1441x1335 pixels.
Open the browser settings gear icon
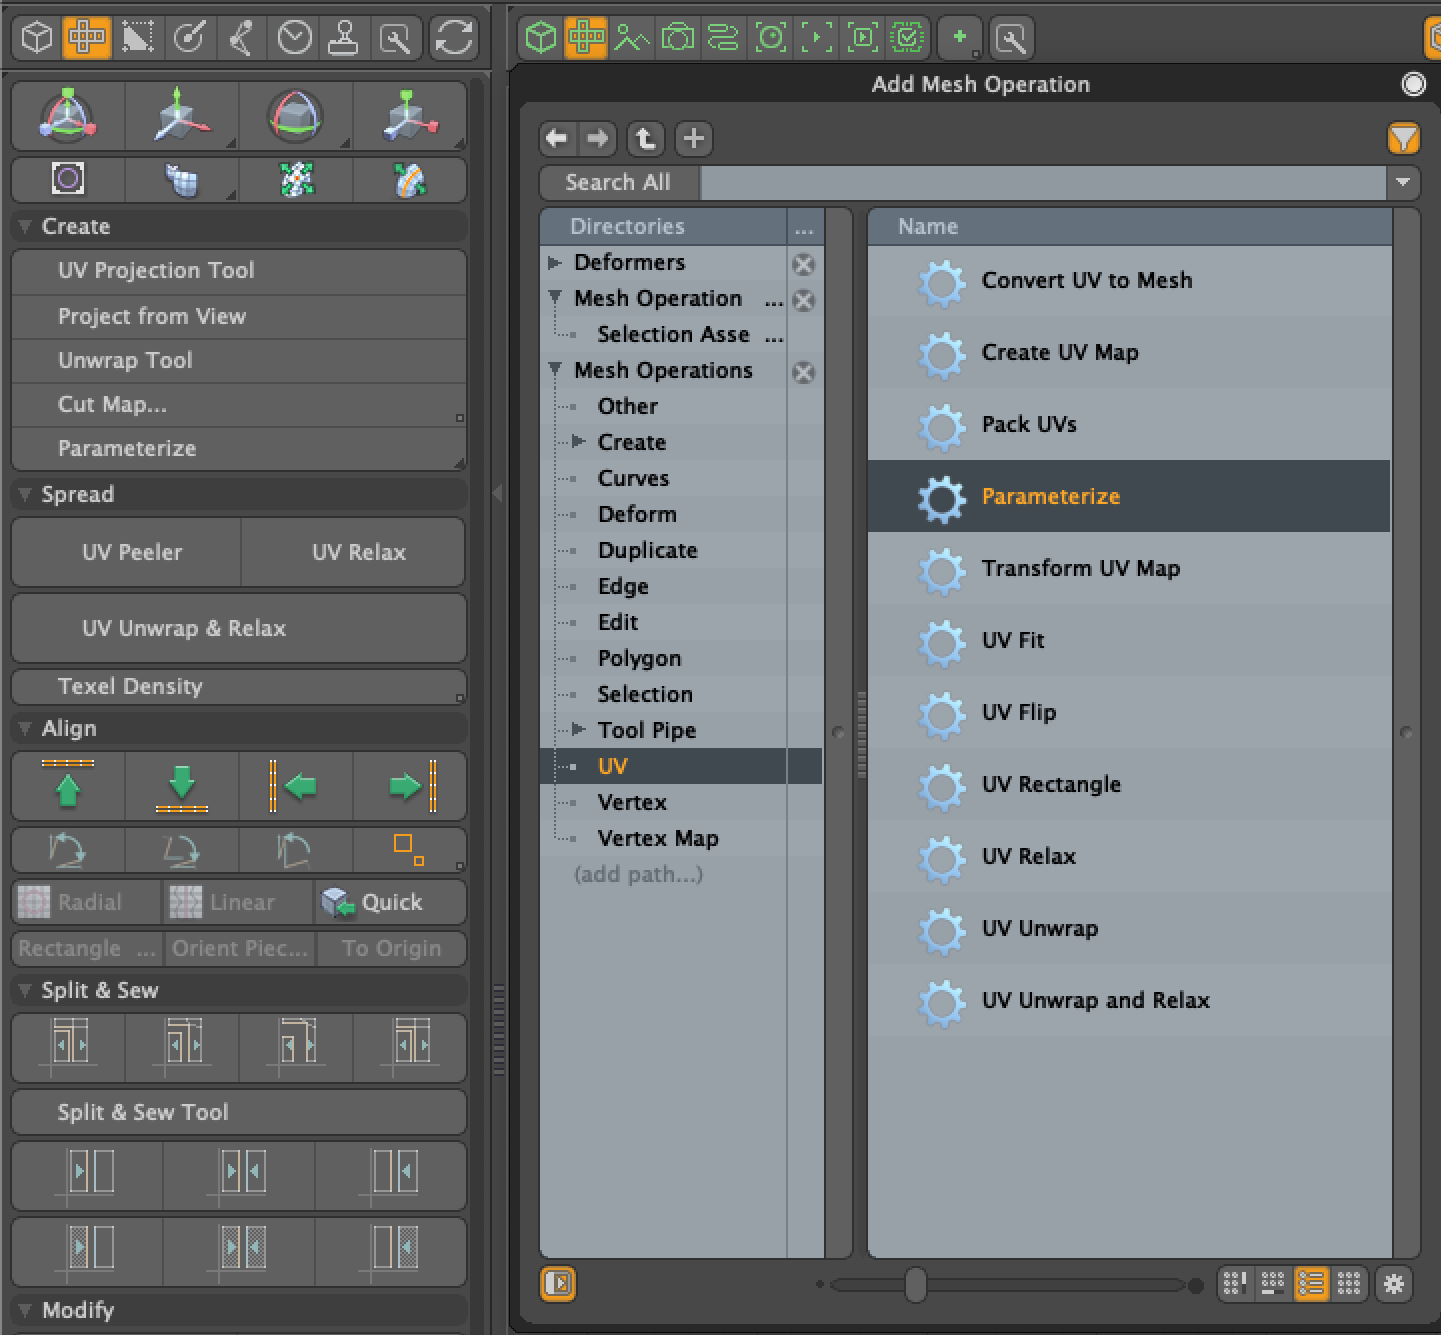[x=1394, y=1283]
